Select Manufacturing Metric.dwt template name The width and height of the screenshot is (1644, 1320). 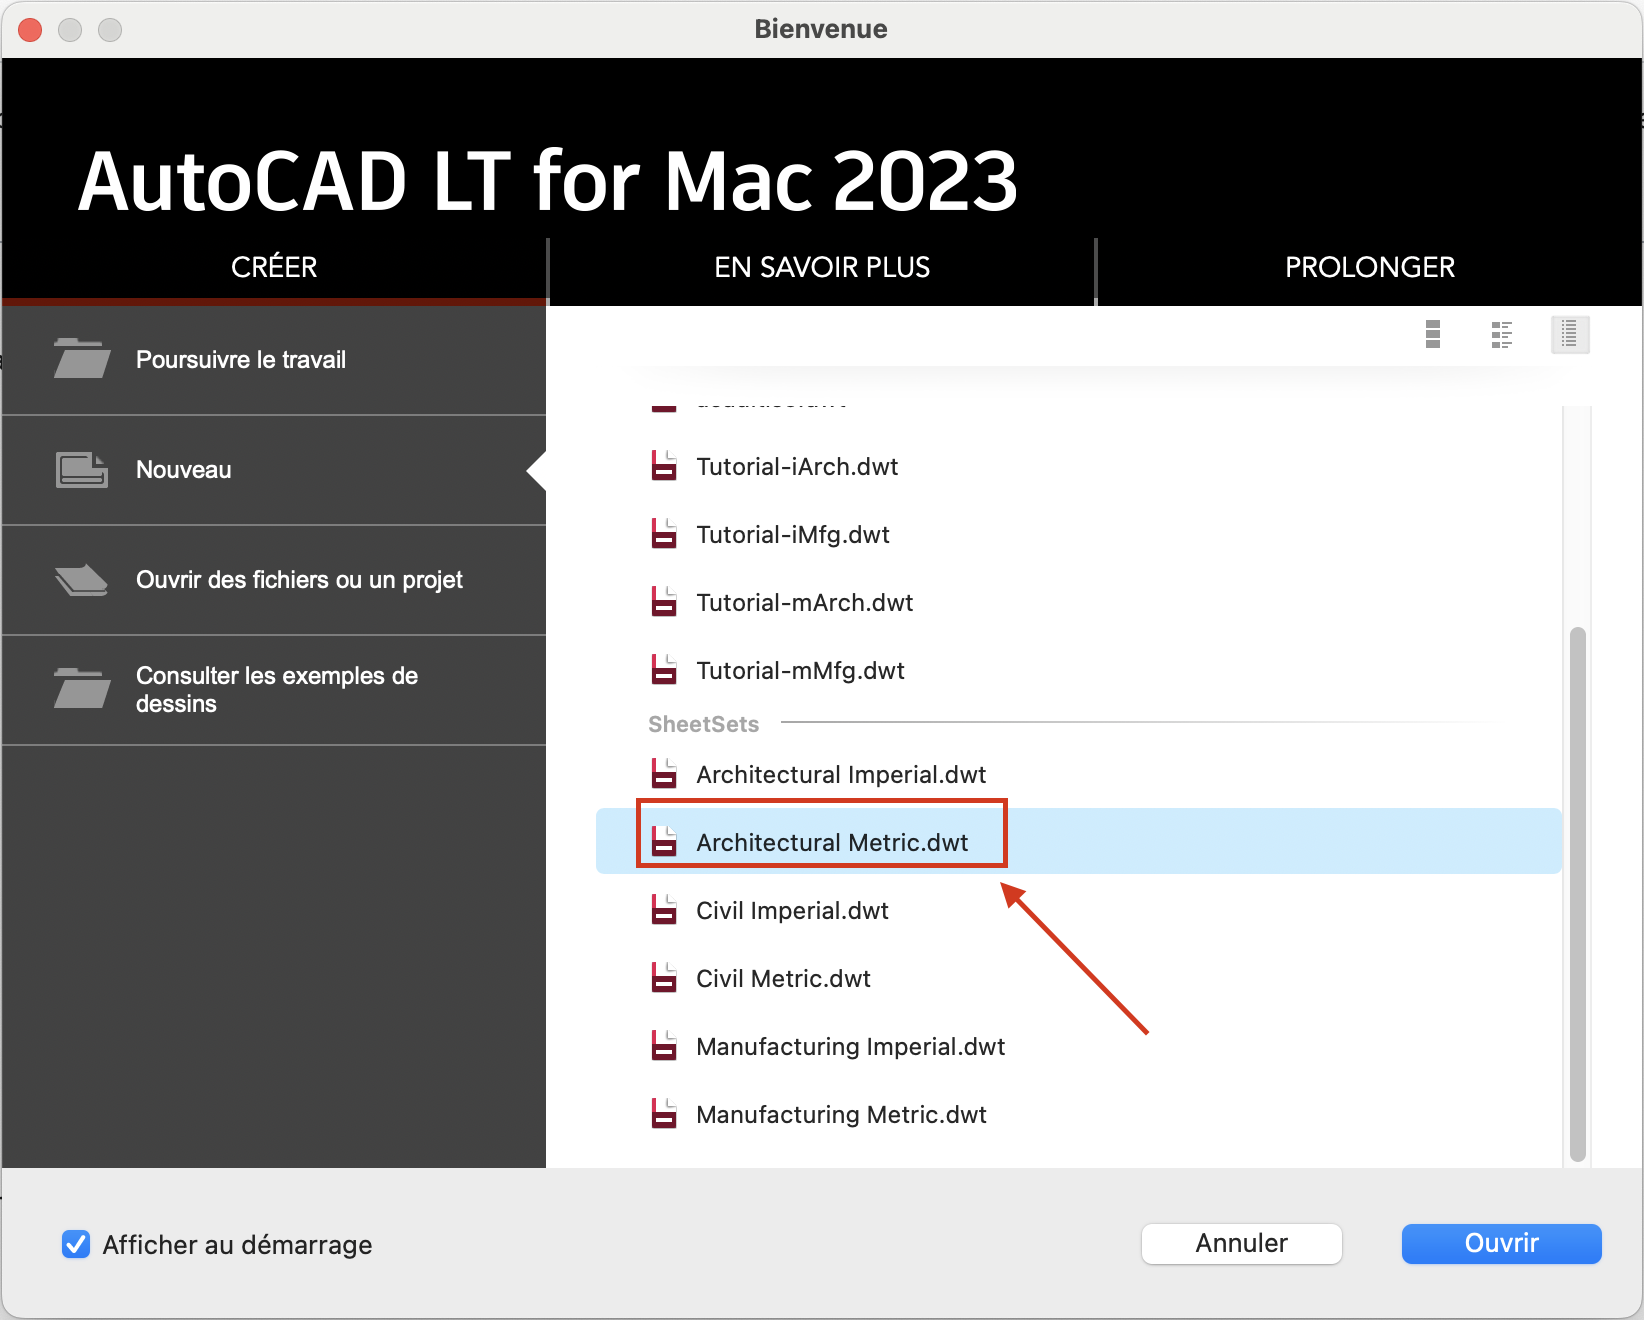click(841, 1115)
